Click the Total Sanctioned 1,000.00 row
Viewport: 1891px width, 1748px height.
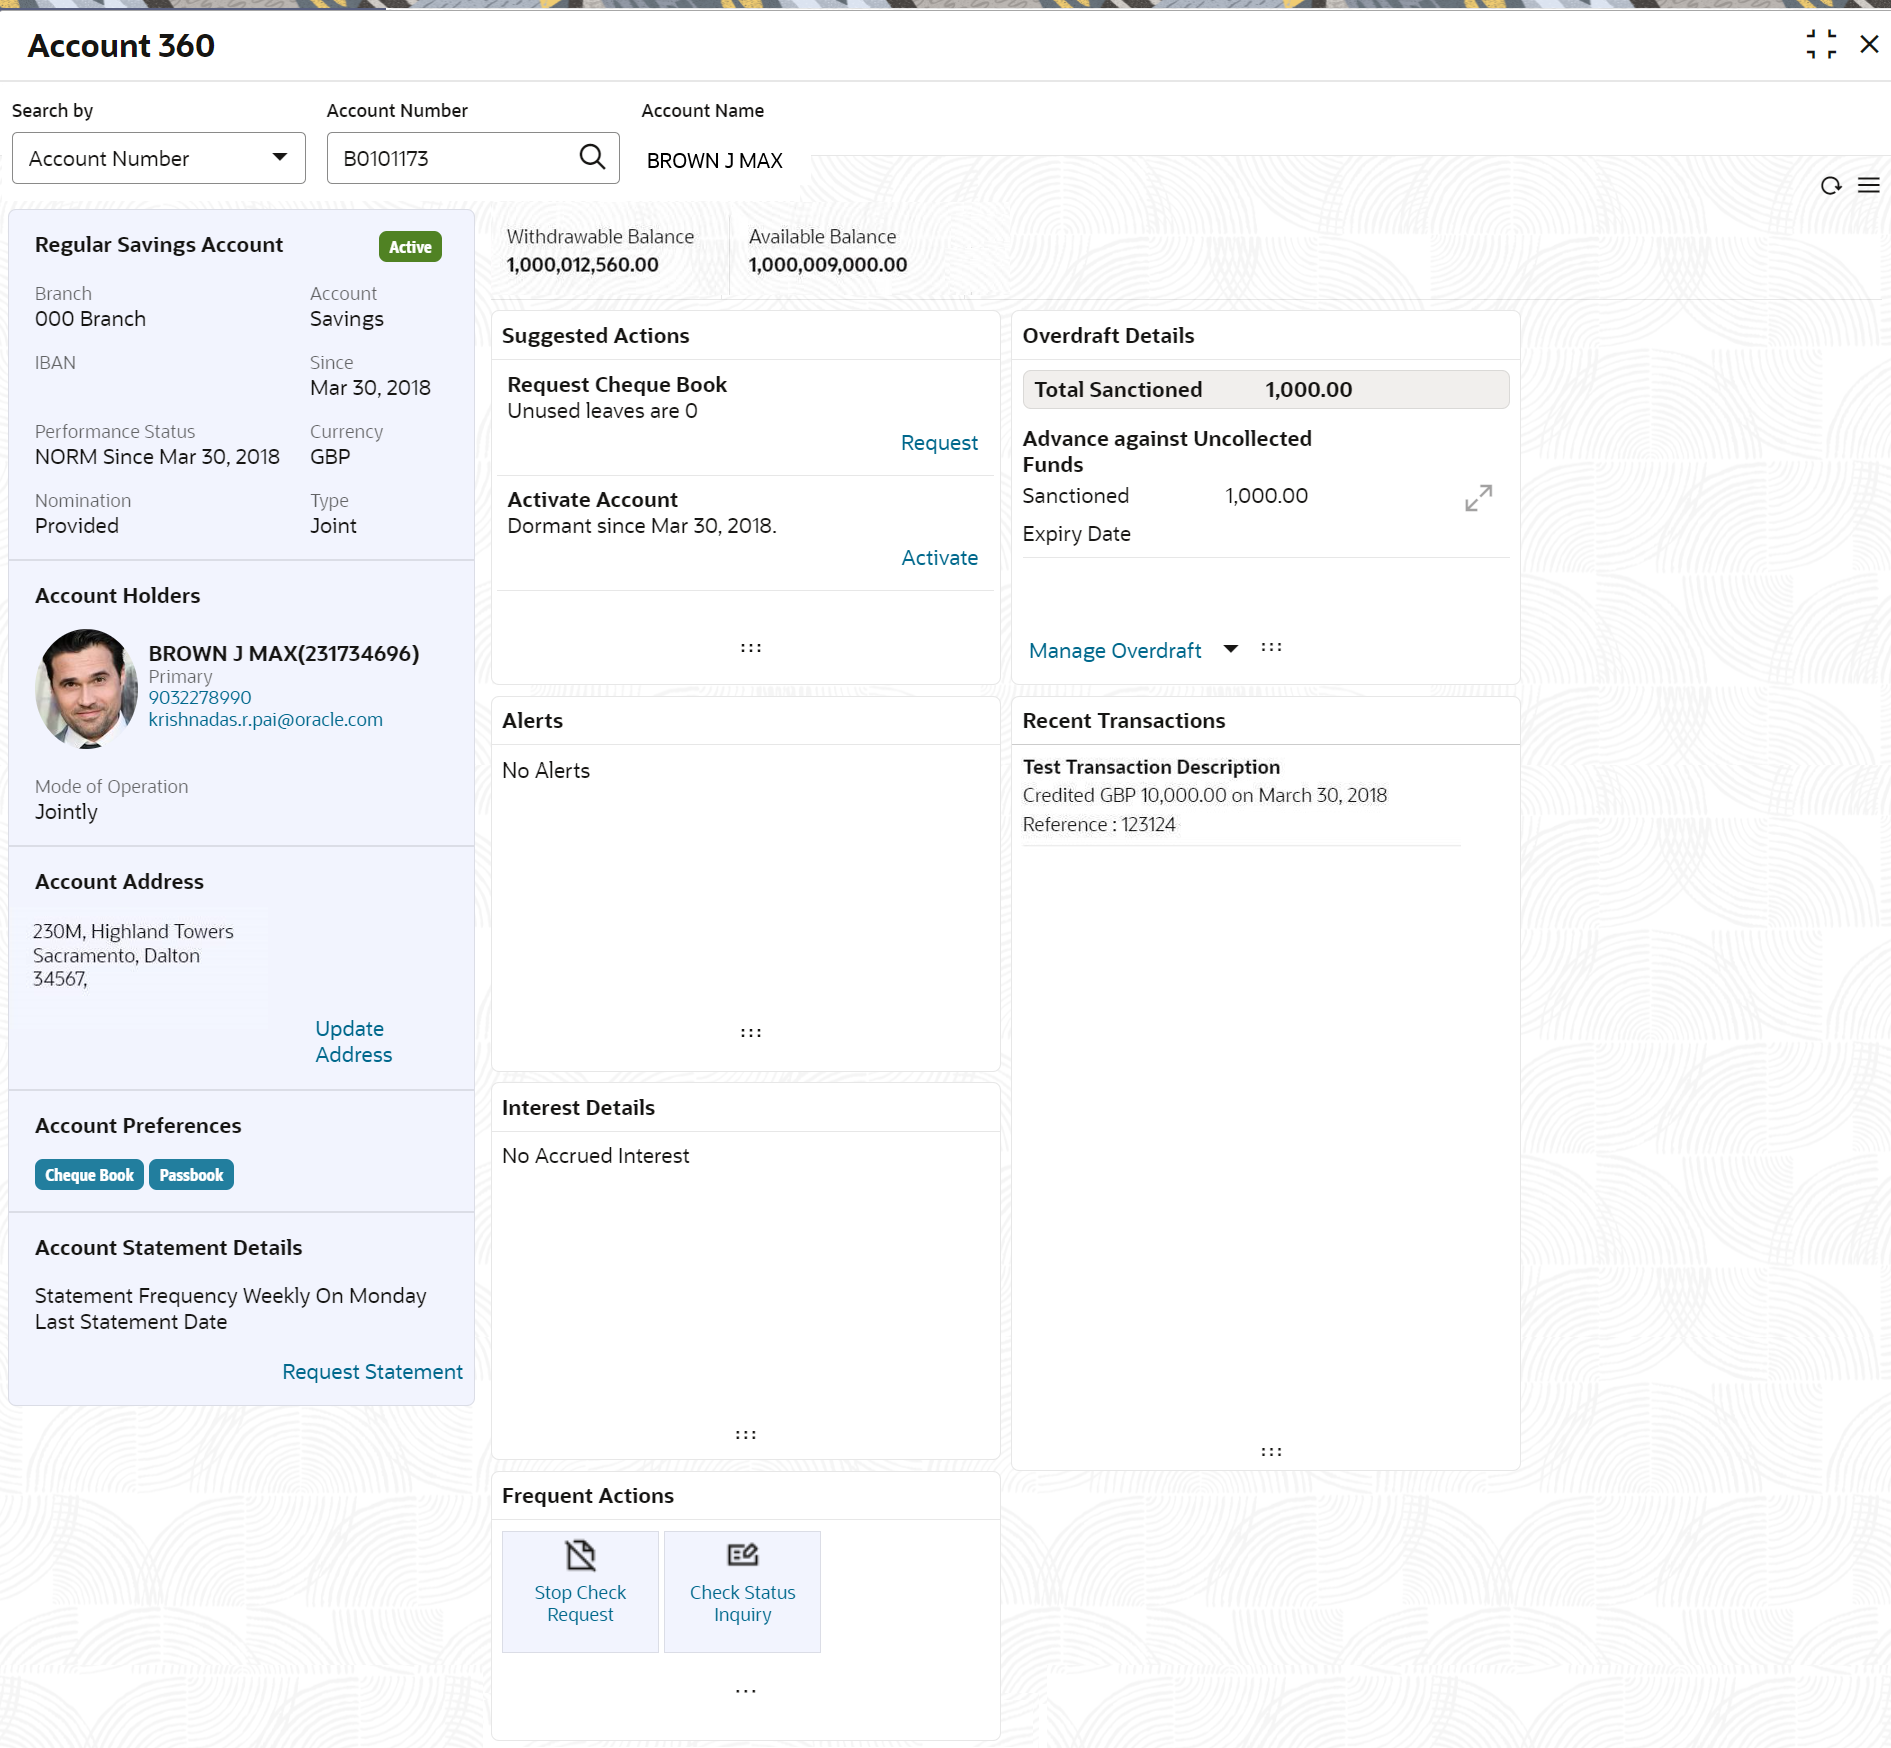1265,389
